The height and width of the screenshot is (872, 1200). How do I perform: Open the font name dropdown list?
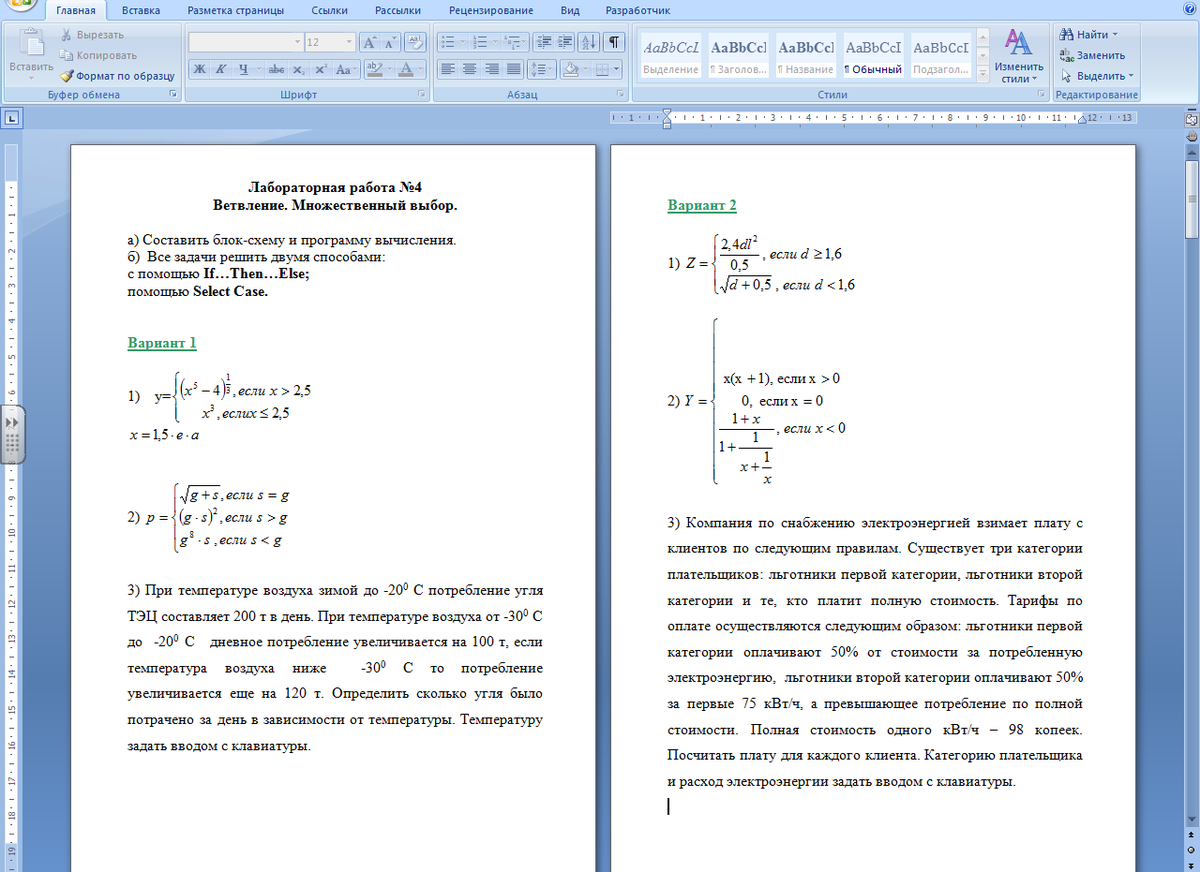point(297,42)
